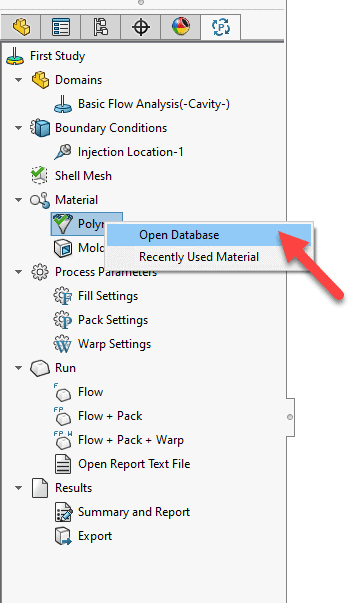Collapse the Domains node
This screenshot has width=360, height=603.
tap(18, 80)
